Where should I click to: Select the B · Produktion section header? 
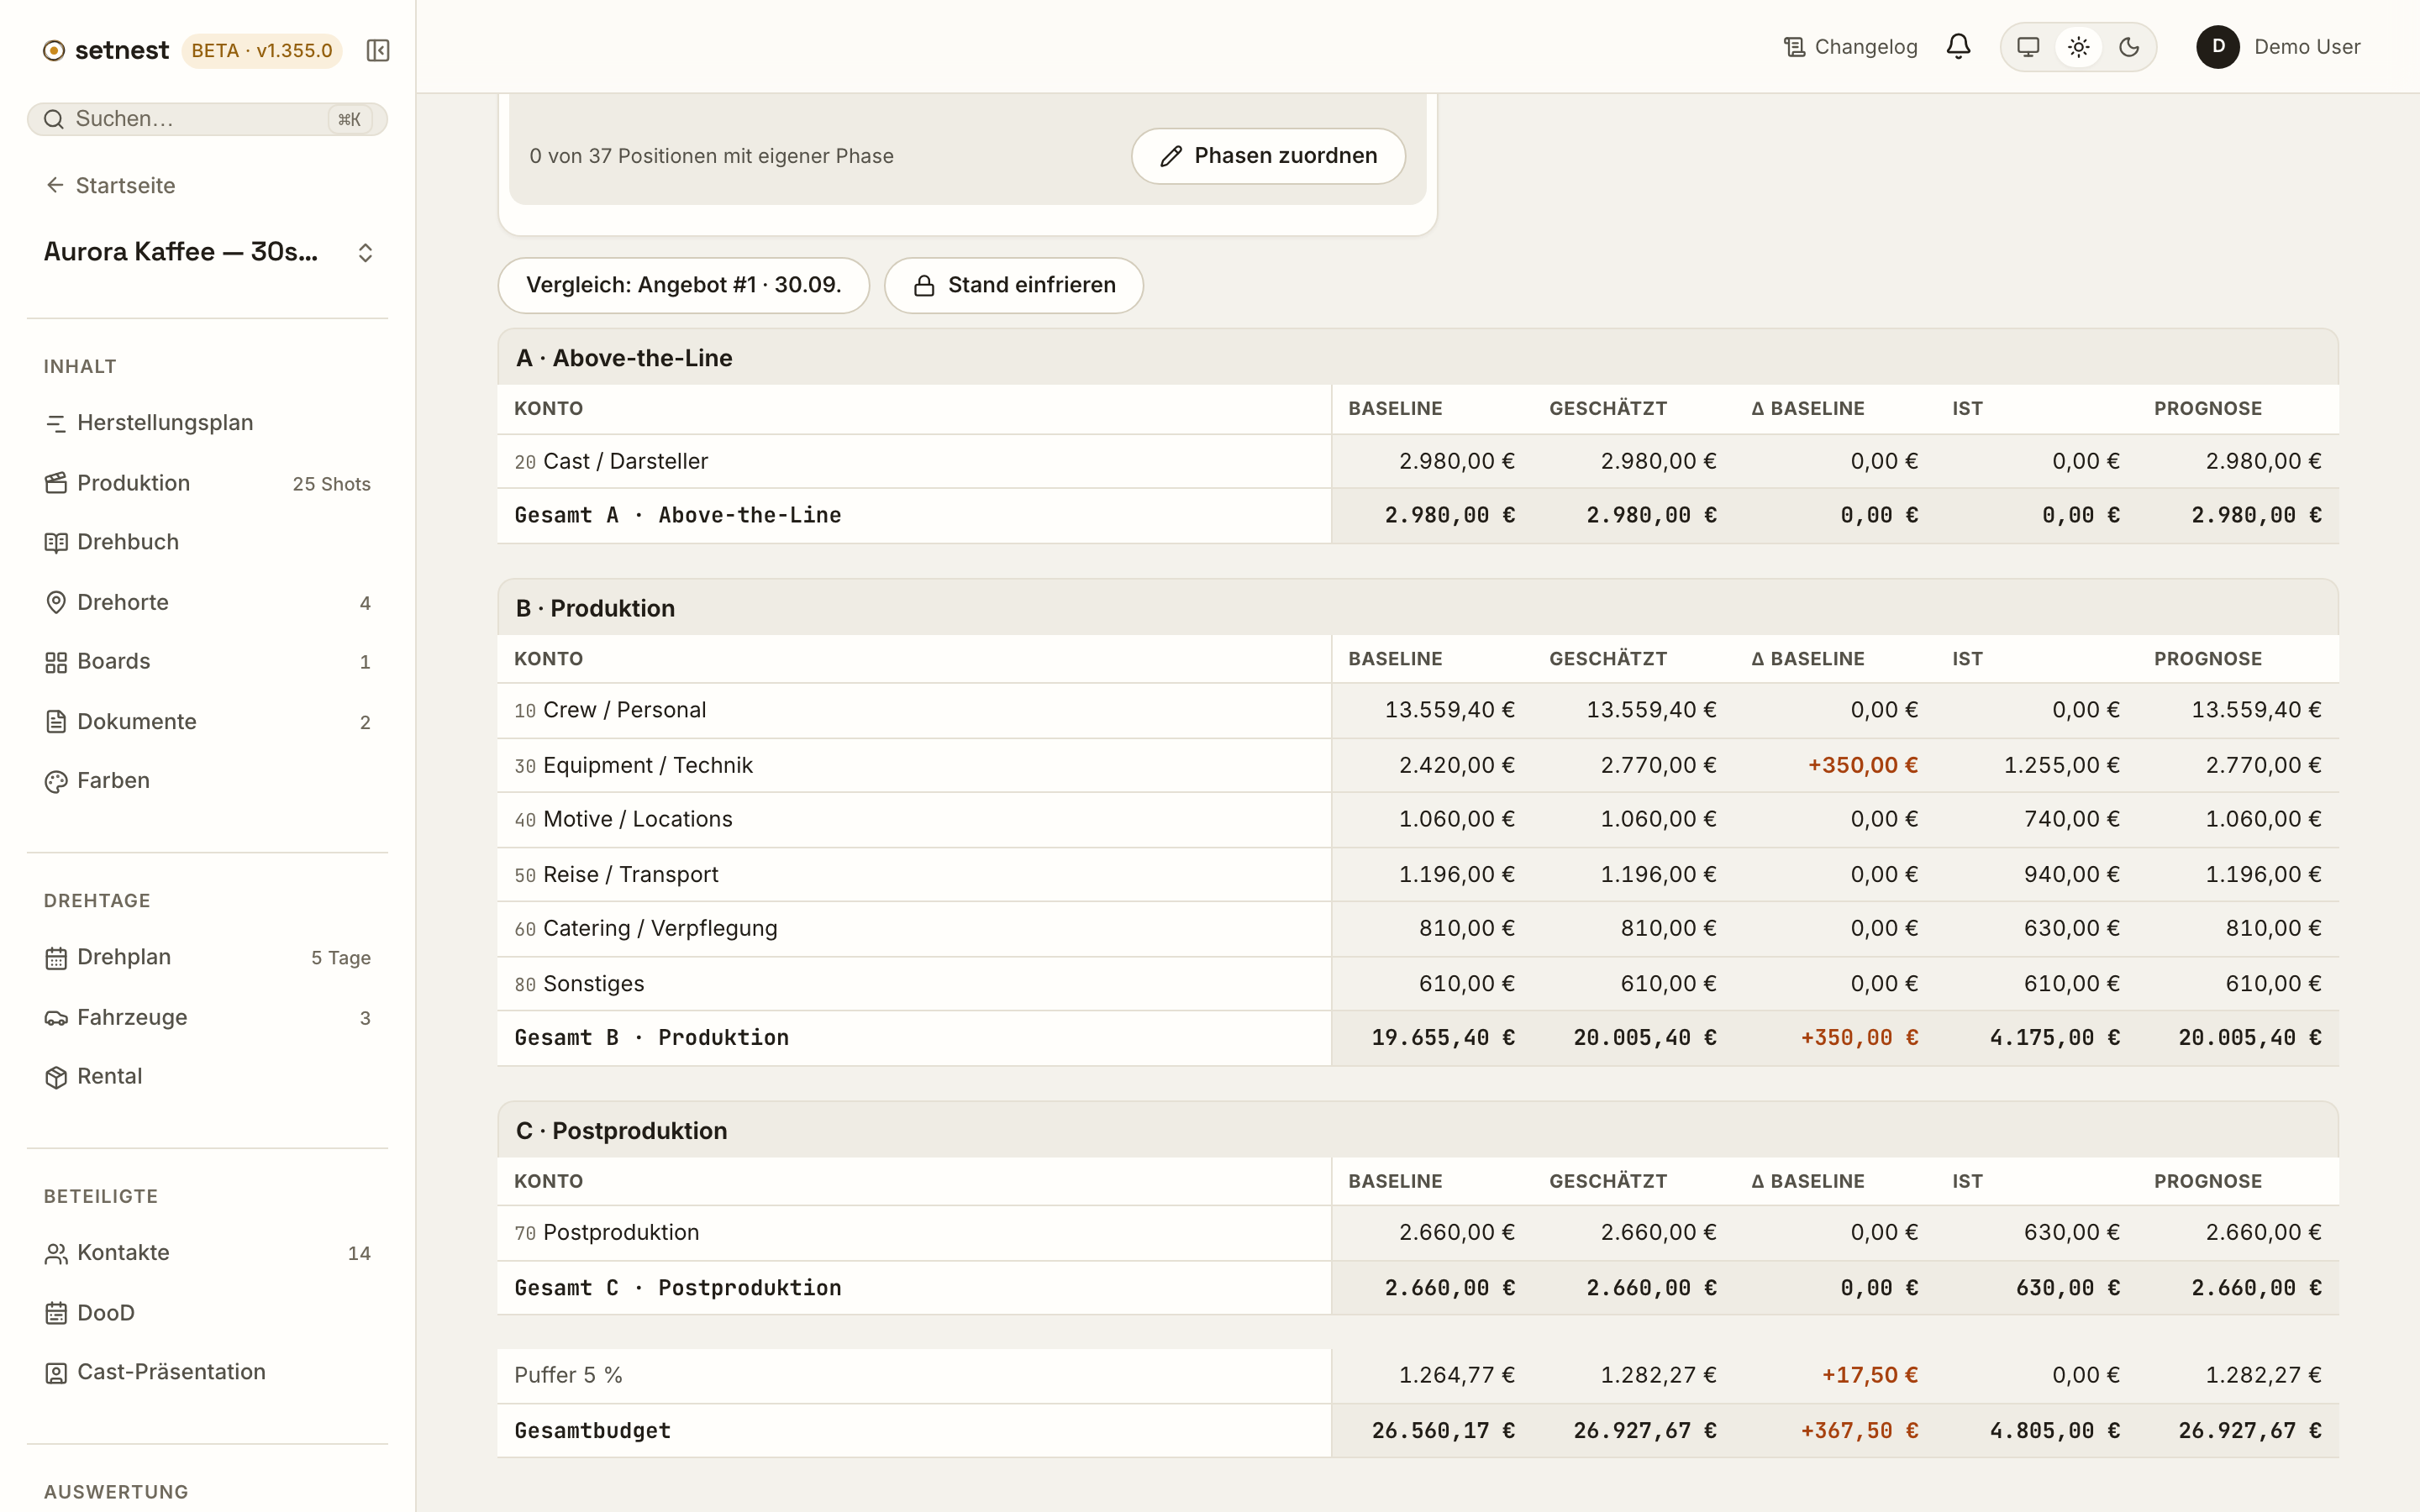(1418, 608)
